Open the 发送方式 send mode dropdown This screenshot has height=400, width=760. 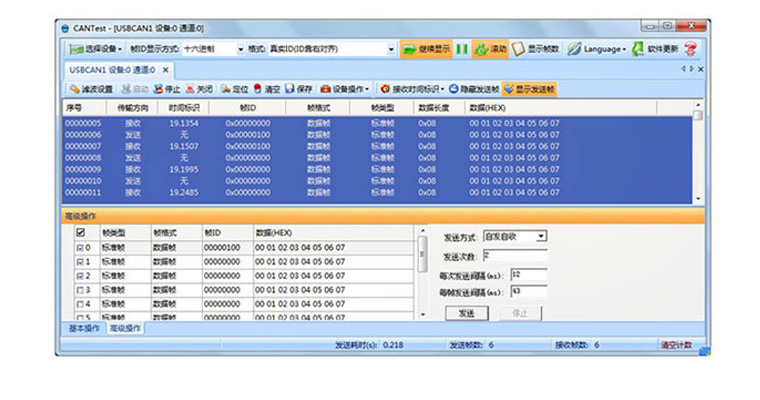541,236
